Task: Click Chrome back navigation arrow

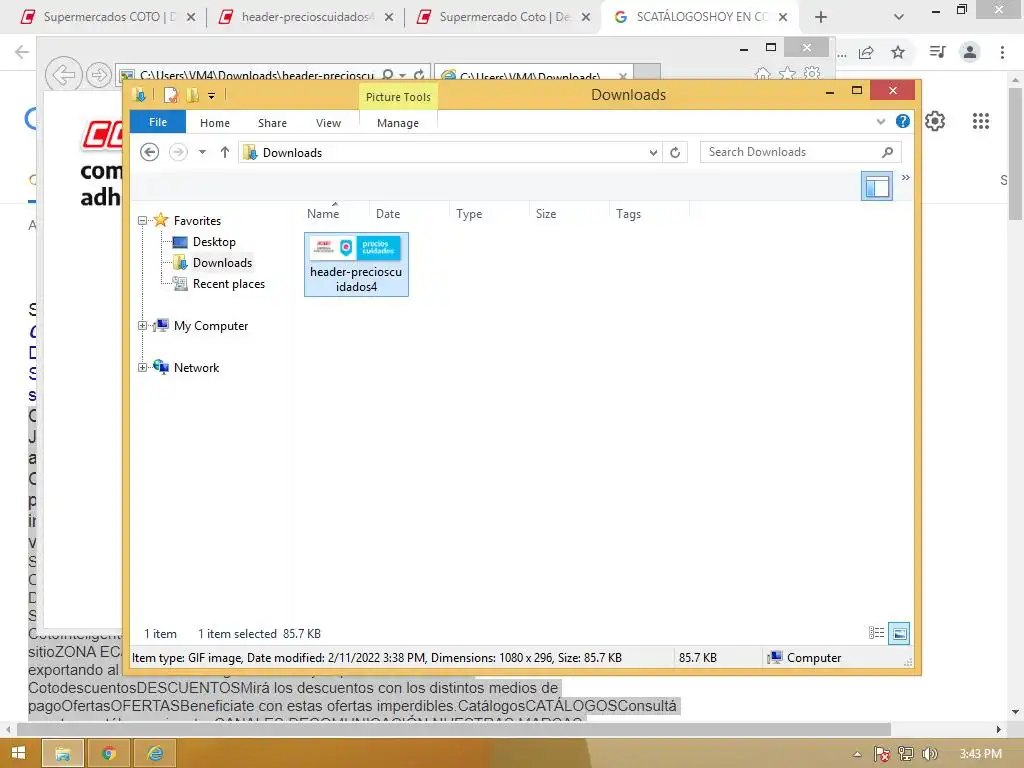Action: (22, 52)
